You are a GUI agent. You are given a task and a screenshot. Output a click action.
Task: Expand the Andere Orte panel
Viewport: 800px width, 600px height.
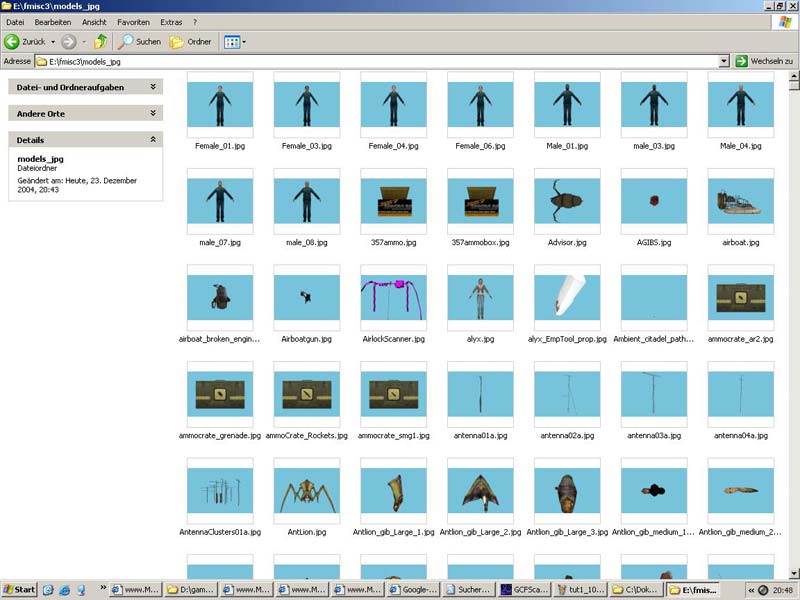[x=85, y=113]
